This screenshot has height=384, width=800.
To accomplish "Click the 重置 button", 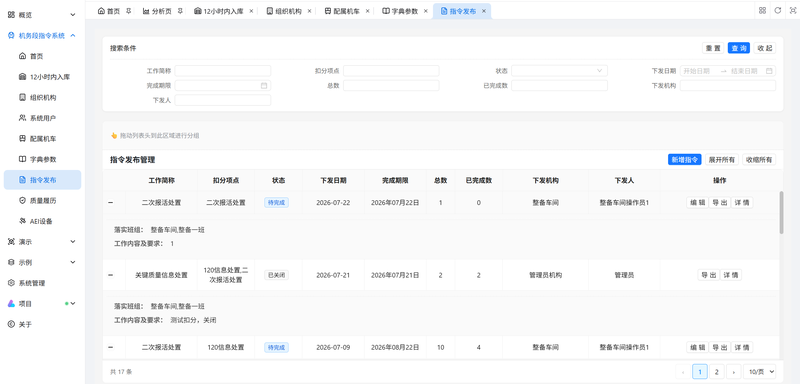I will coord(714,48).
